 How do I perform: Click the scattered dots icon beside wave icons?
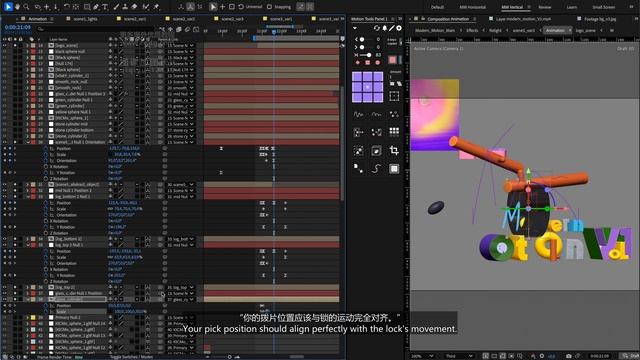pyautogui.click(x=394, y=114)
